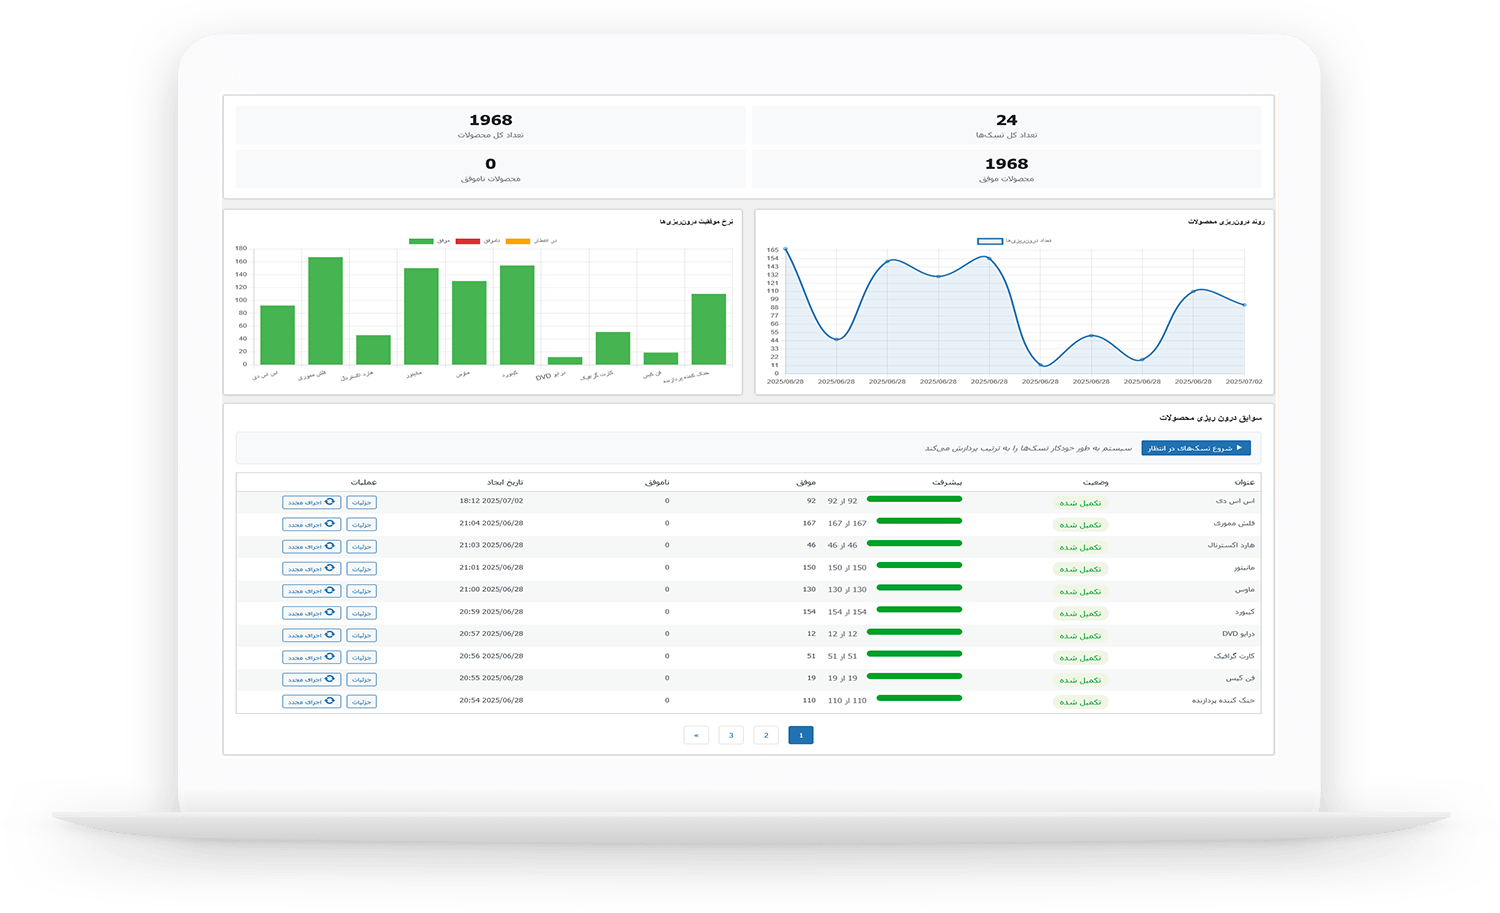Go to page 2 of the import history
1500x913 pixels.
766,735
